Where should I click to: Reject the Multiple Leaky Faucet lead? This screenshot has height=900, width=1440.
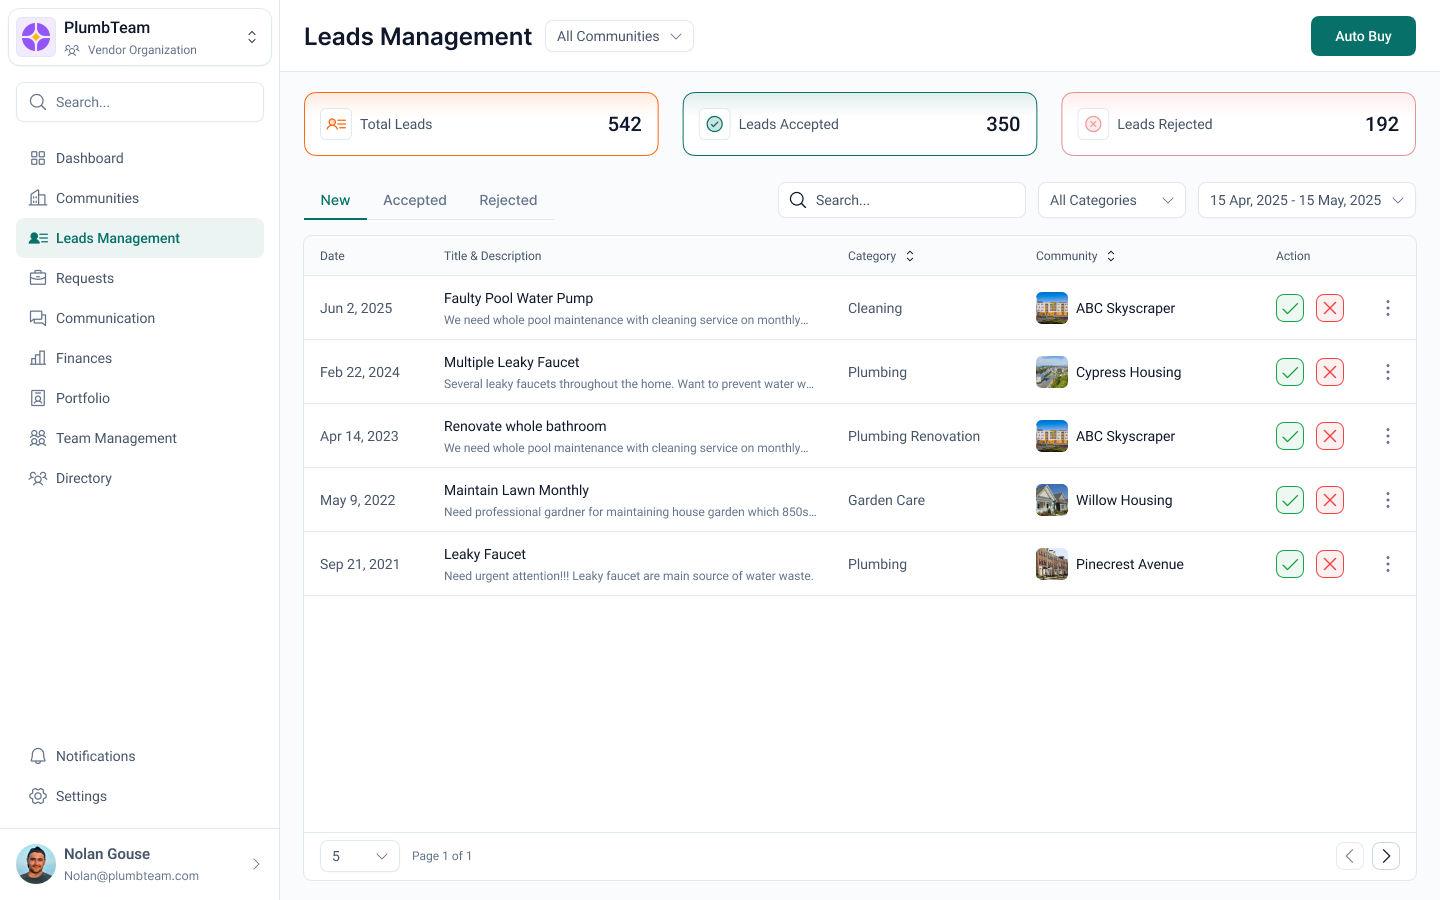(1330, 372)
